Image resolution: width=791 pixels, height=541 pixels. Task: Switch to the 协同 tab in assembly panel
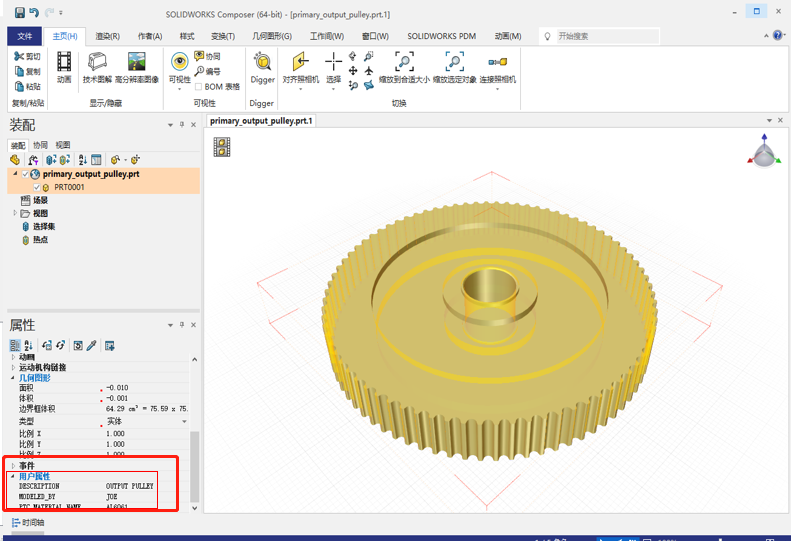pyautogui.click(x=40, y=145)
